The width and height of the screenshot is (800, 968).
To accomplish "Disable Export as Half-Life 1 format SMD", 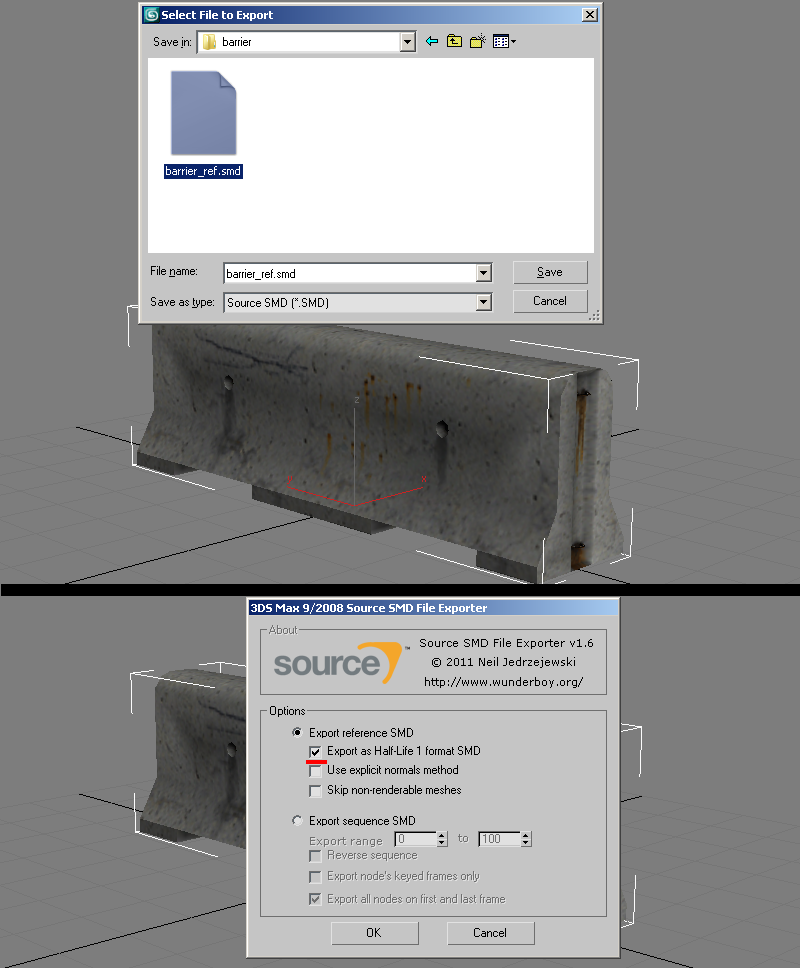I will pos(316,751).
